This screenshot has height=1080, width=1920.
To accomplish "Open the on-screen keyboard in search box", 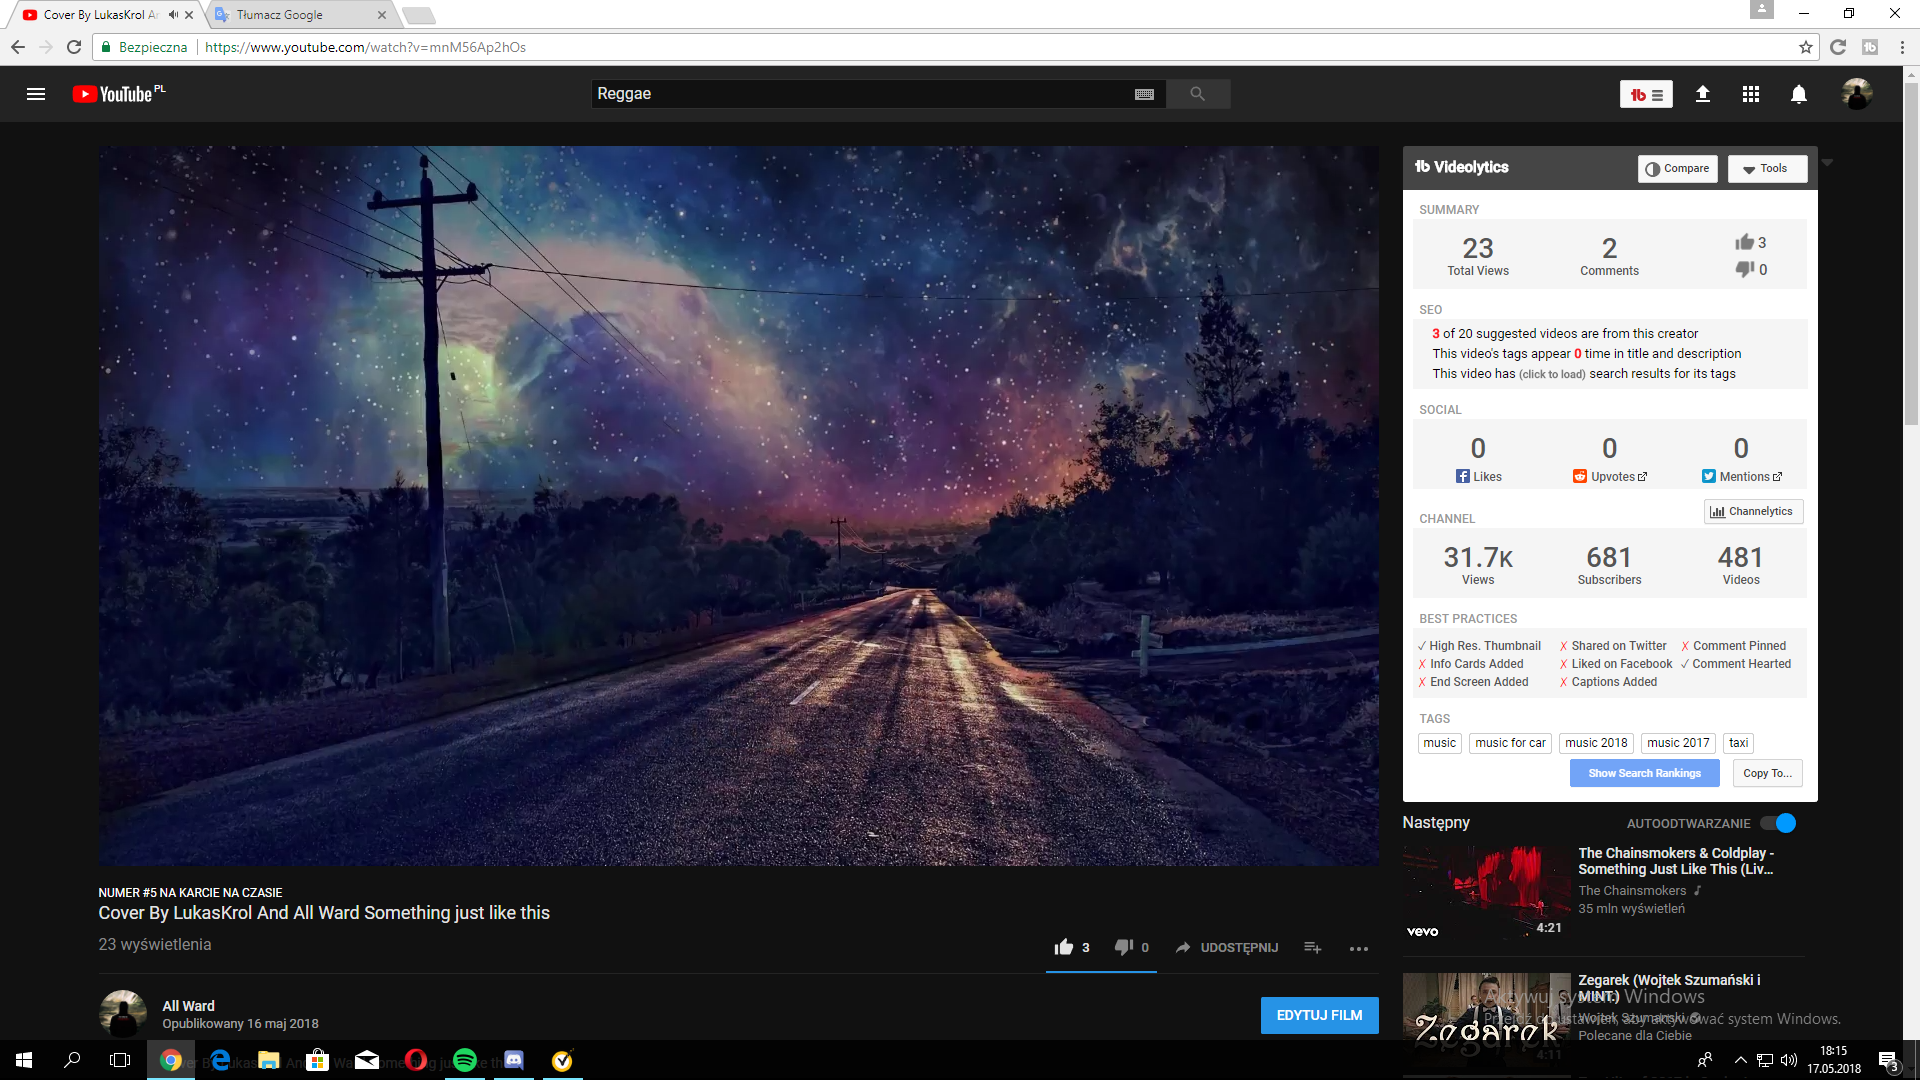I will pos(1144,94).
